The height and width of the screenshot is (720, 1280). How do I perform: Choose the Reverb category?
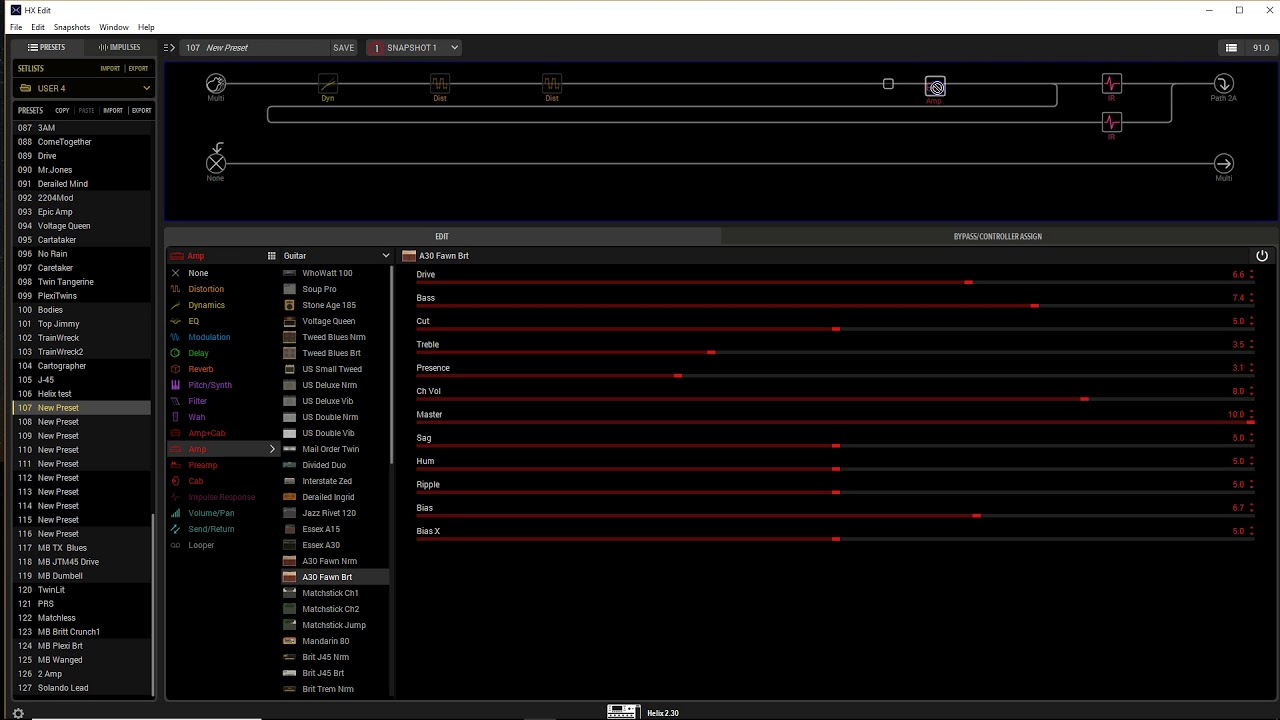coord(200,369)
